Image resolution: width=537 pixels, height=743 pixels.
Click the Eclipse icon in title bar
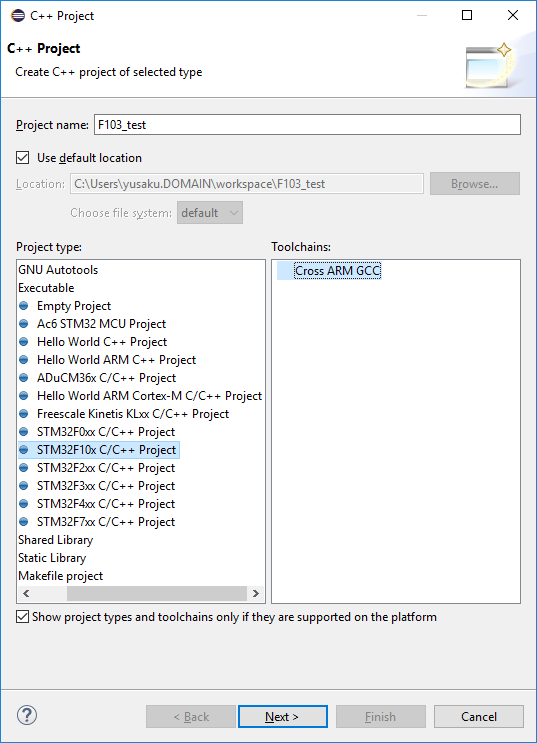coord(18,16)
